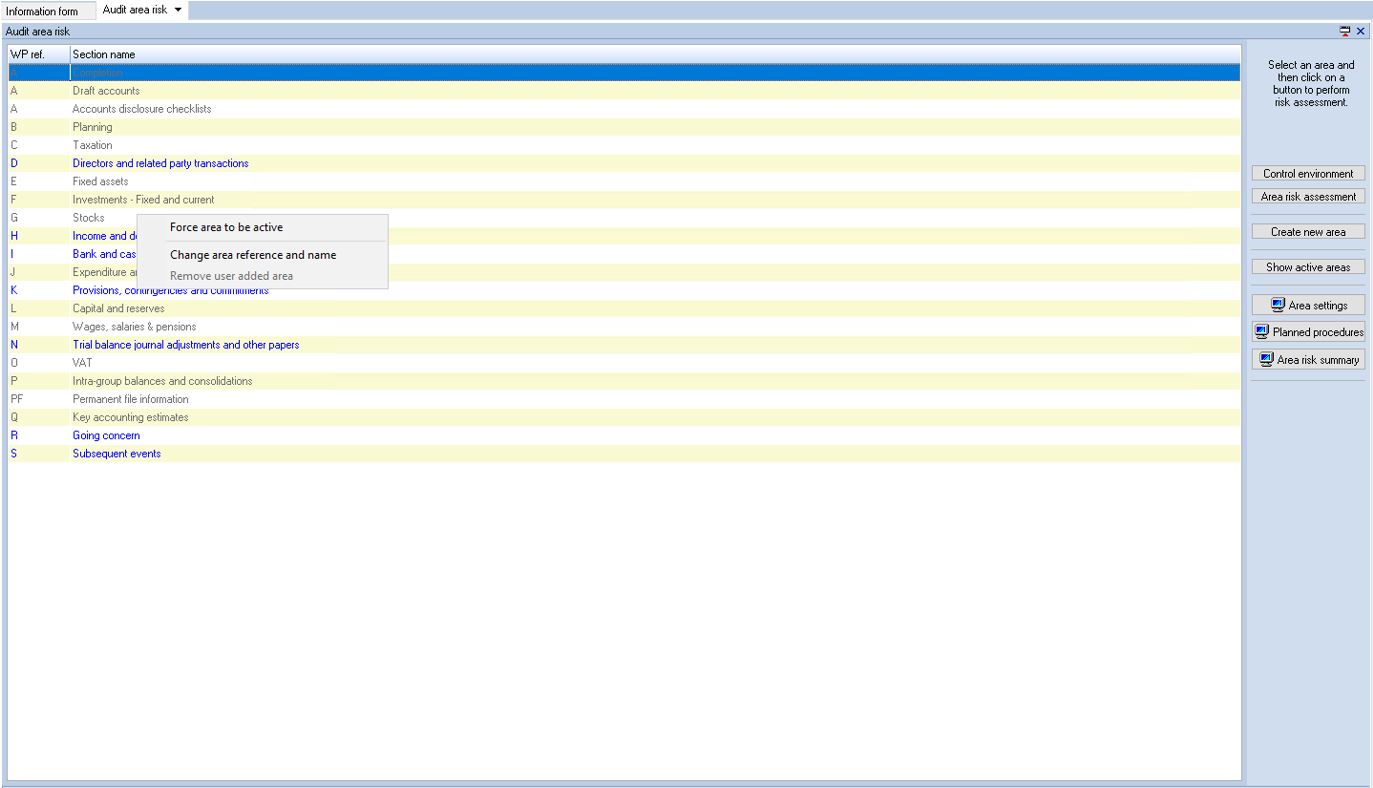Click the Area risk assessment button
This screenshot has width=1373, height=788.
pyautogui.click(x=1308, y=197)
